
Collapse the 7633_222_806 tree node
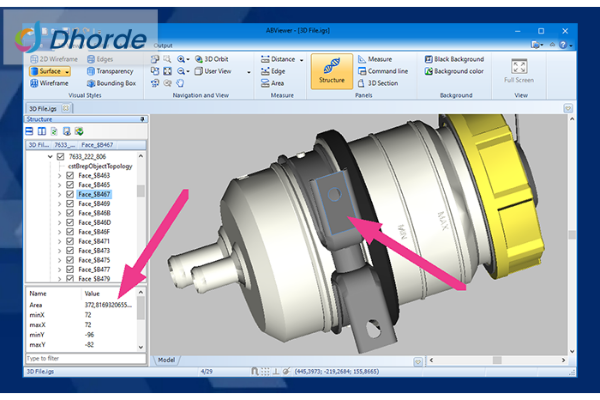click(50, 157)
